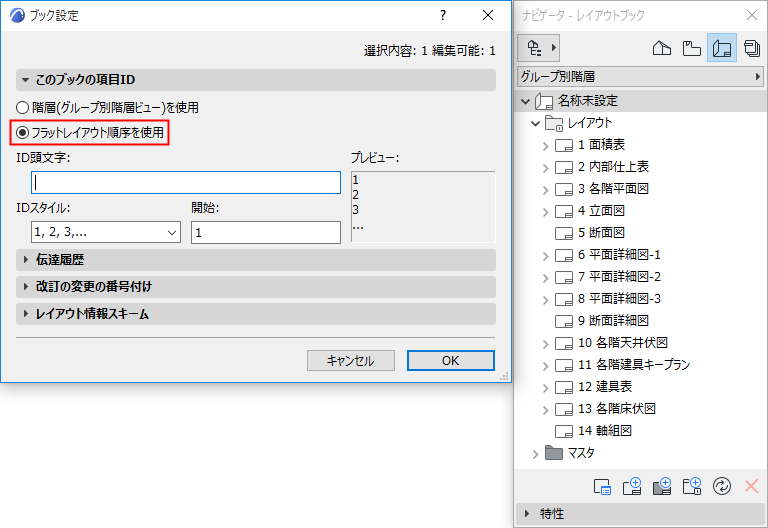Open the IDスタイル dropdown
Viewport: 768px width, 528px height.
coord(106,232)
